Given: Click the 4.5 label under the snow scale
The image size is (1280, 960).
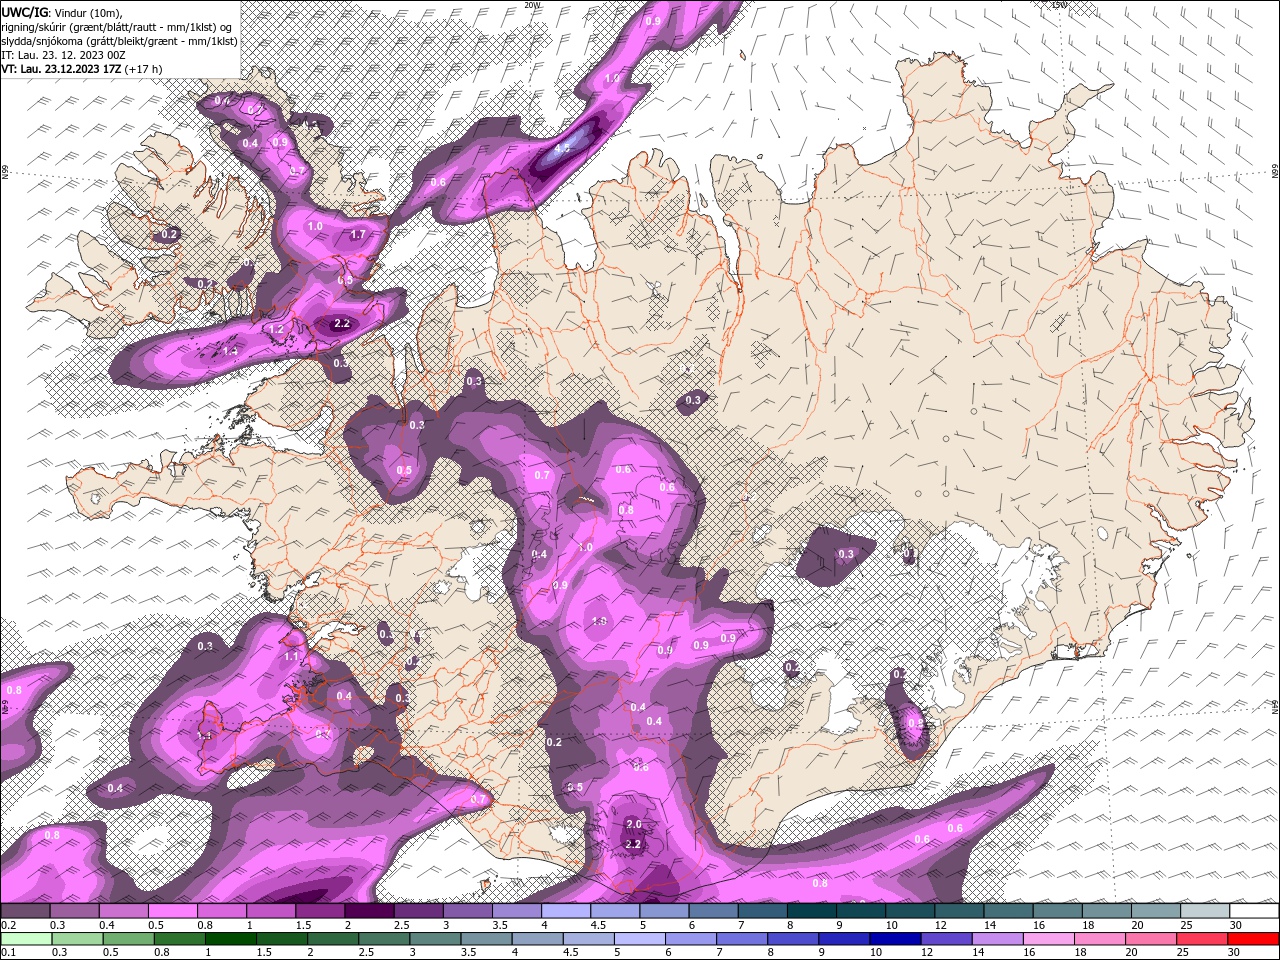Looking at the screenshot, I should coord(598,925).
